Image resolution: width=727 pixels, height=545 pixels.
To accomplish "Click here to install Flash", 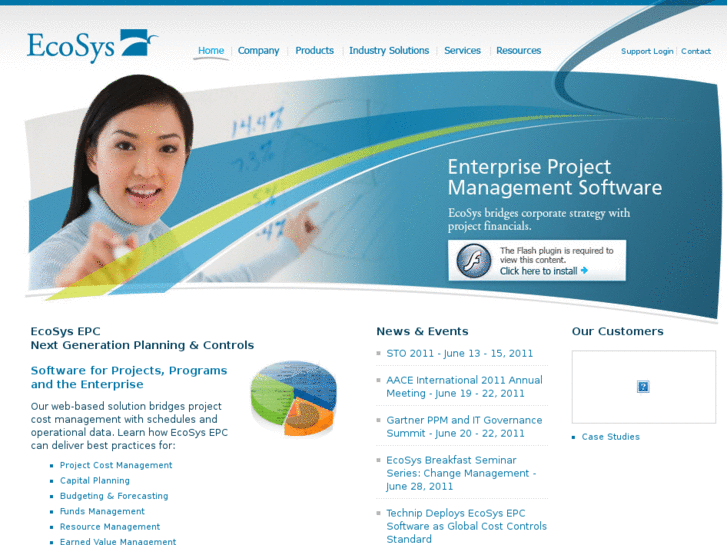I will (543, 271).
